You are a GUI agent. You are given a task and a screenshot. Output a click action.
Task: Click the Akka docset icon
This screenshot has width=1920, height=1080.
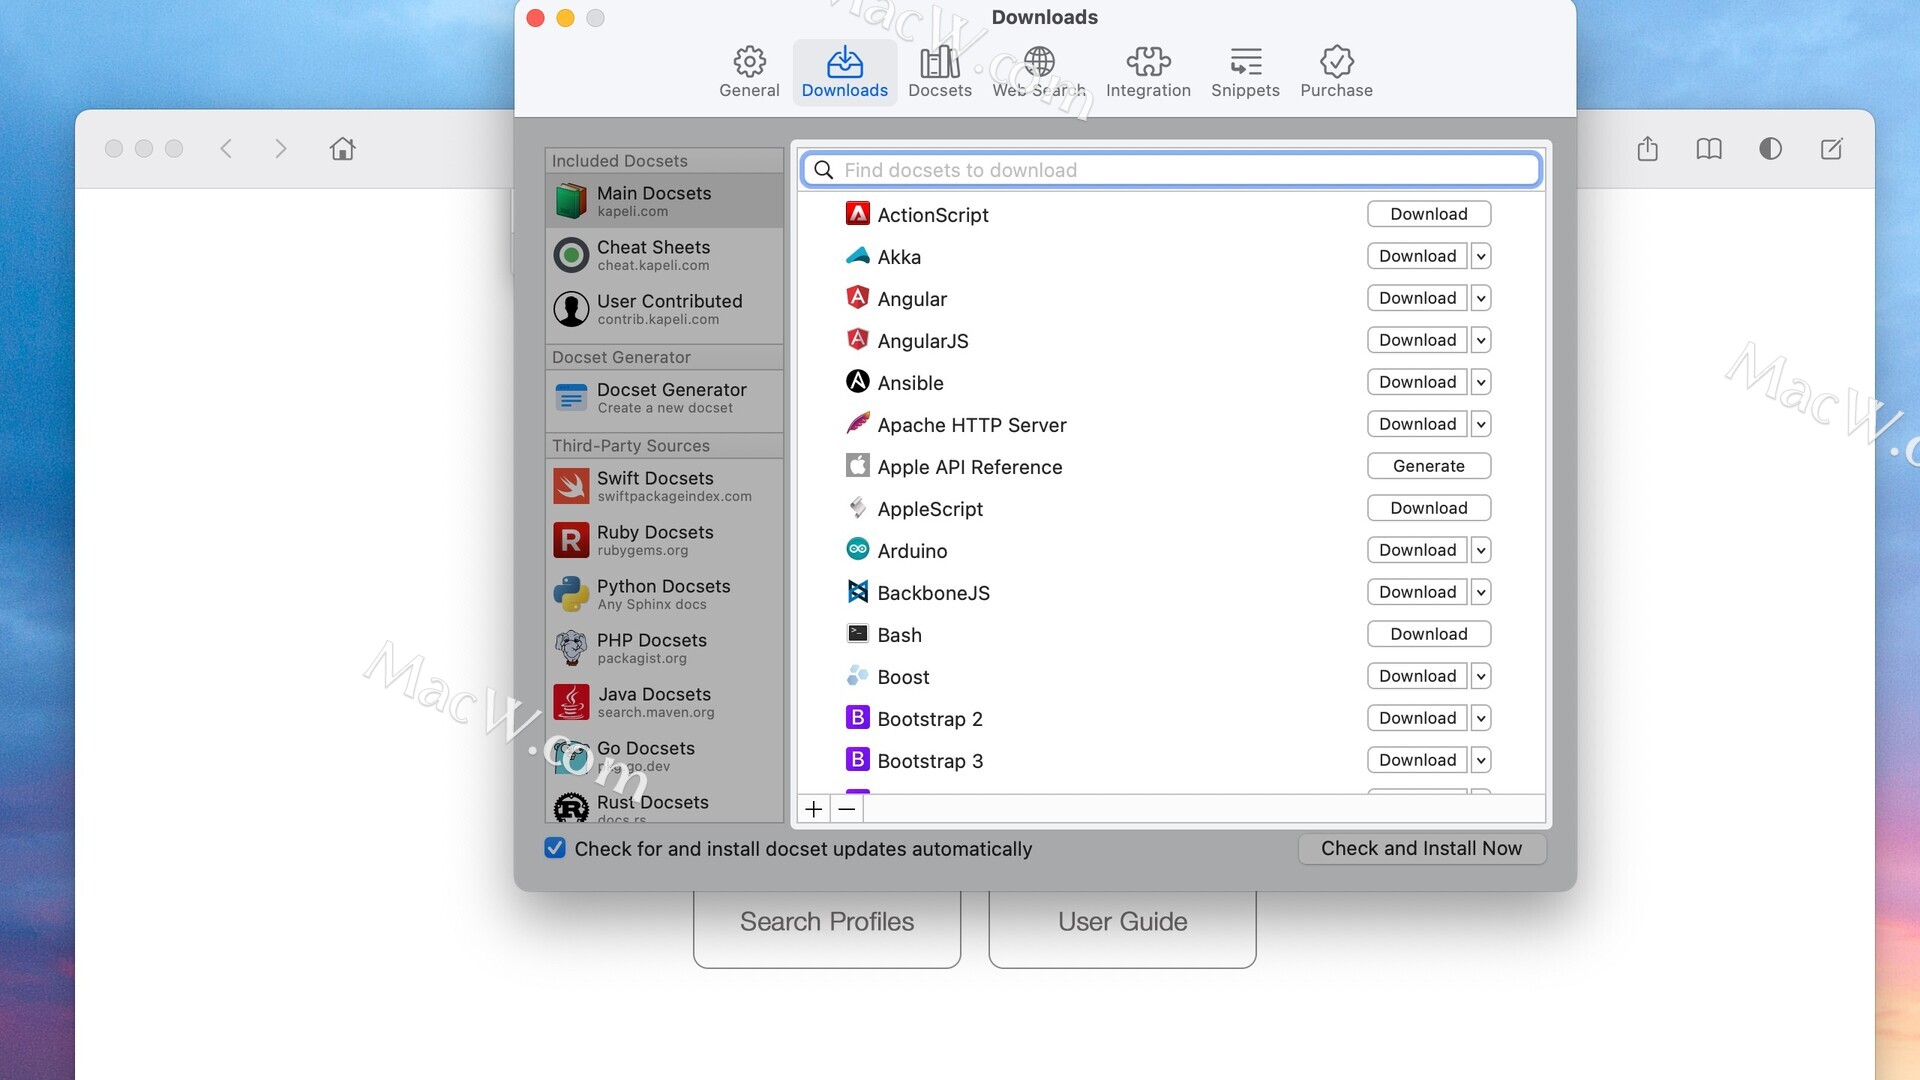click(x=857, y=255)
